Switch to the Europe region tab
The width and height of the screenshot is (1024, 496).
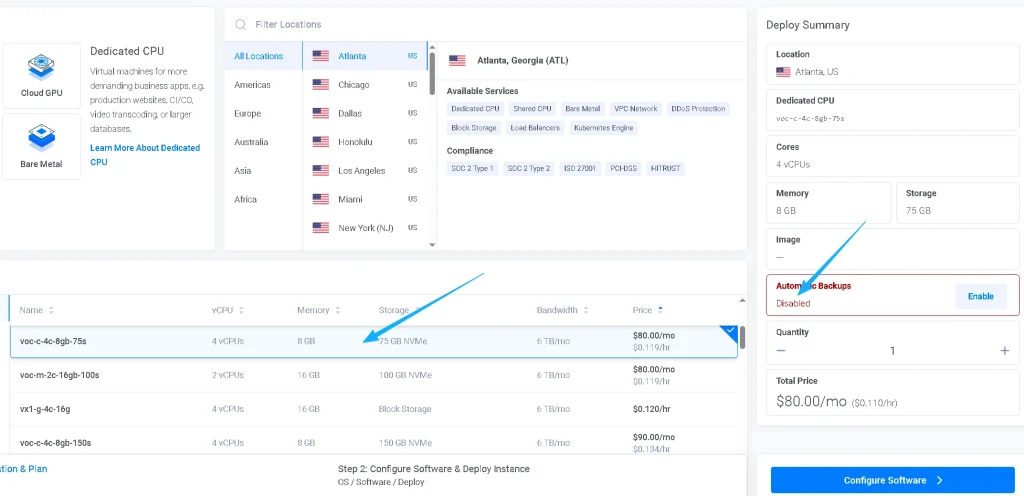coord(248,114)
